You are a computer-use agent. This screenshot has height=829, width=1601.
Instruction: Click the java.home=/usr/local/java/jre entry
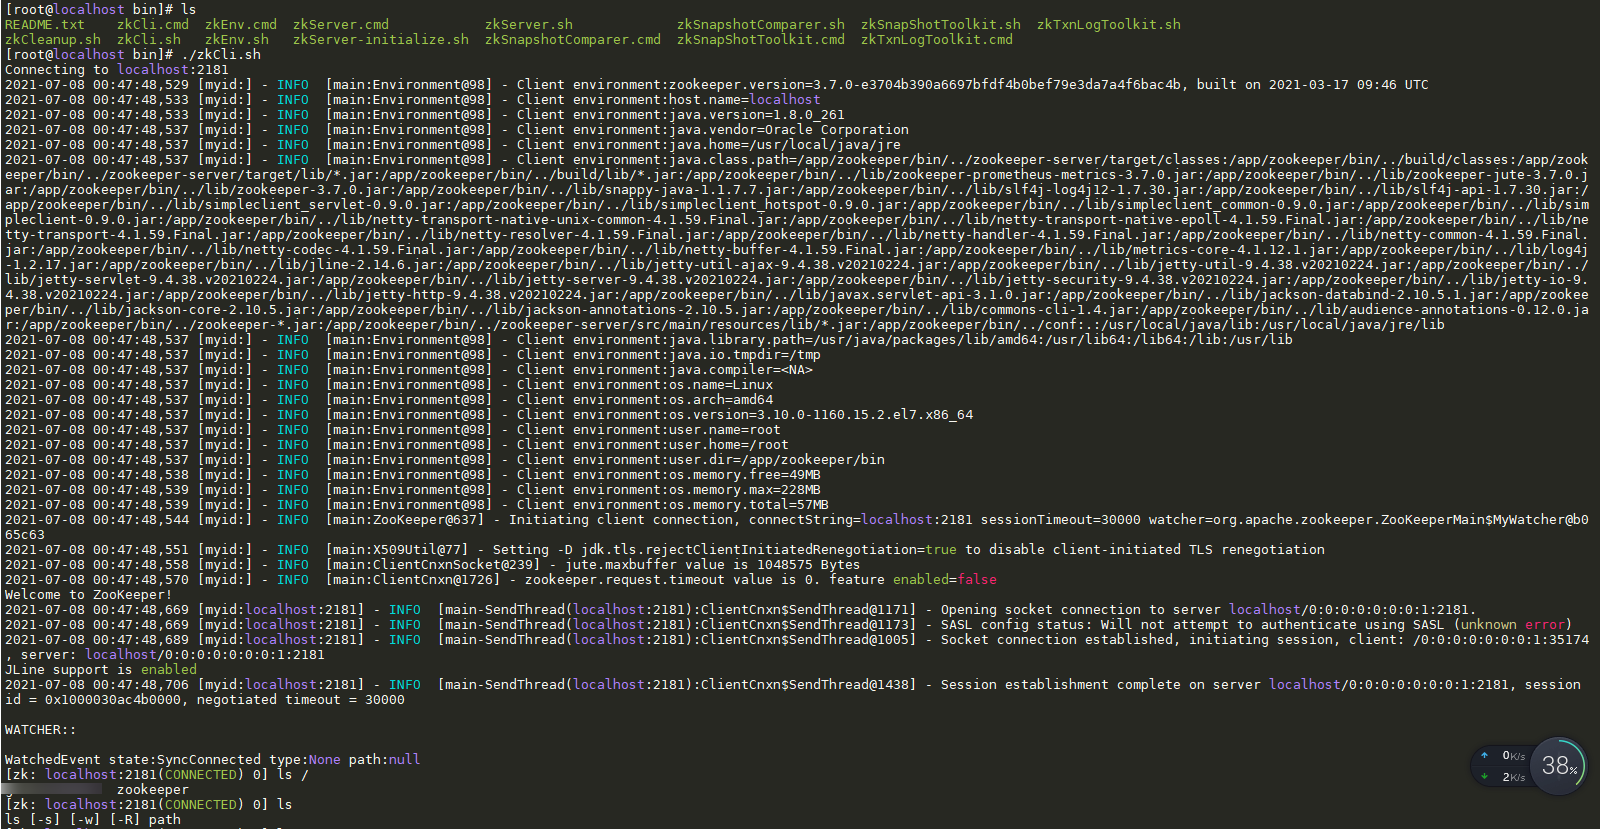pos(785,144)
